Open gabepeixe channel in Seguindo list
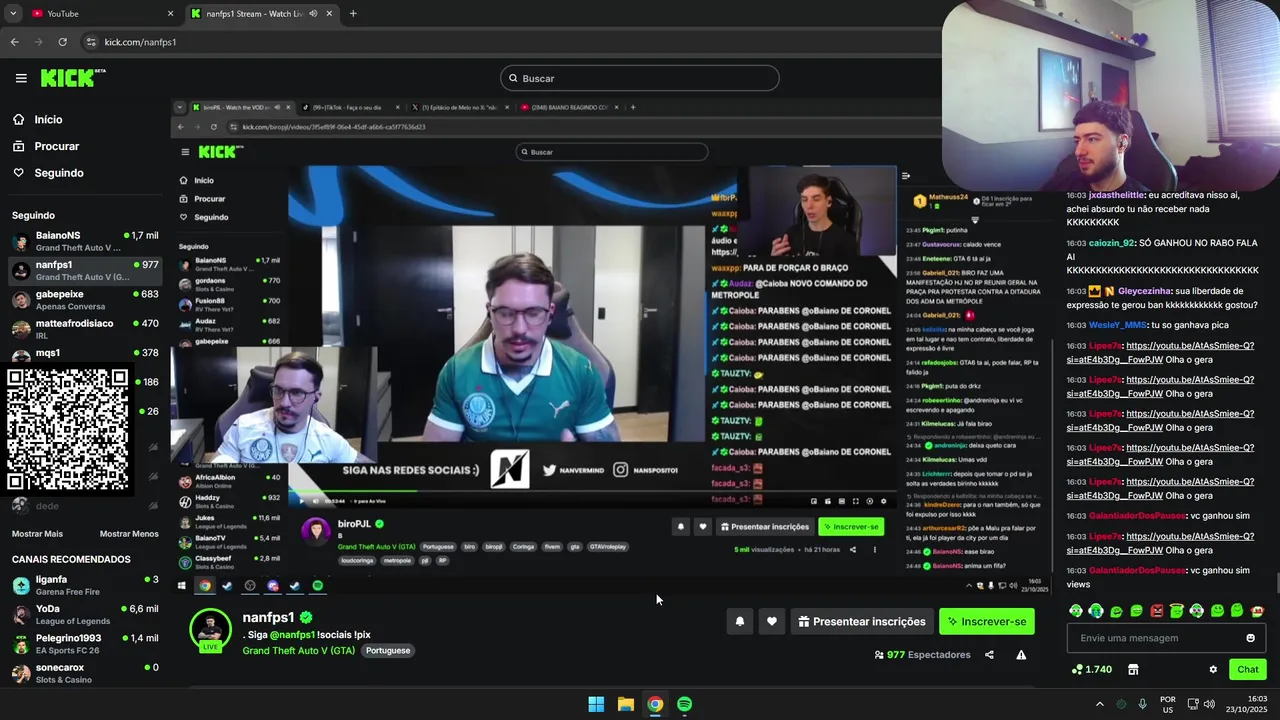The image size is (1280, 720). pos(84,300)
